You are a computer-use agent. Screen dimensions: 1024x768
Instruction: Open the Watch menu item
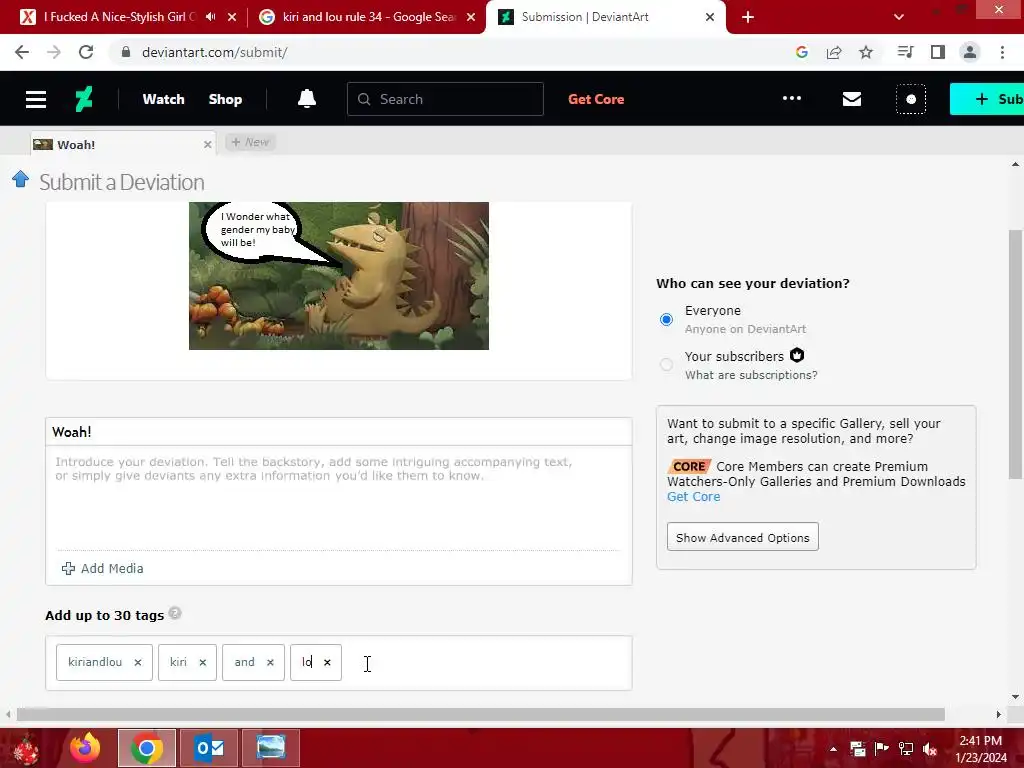163,99
